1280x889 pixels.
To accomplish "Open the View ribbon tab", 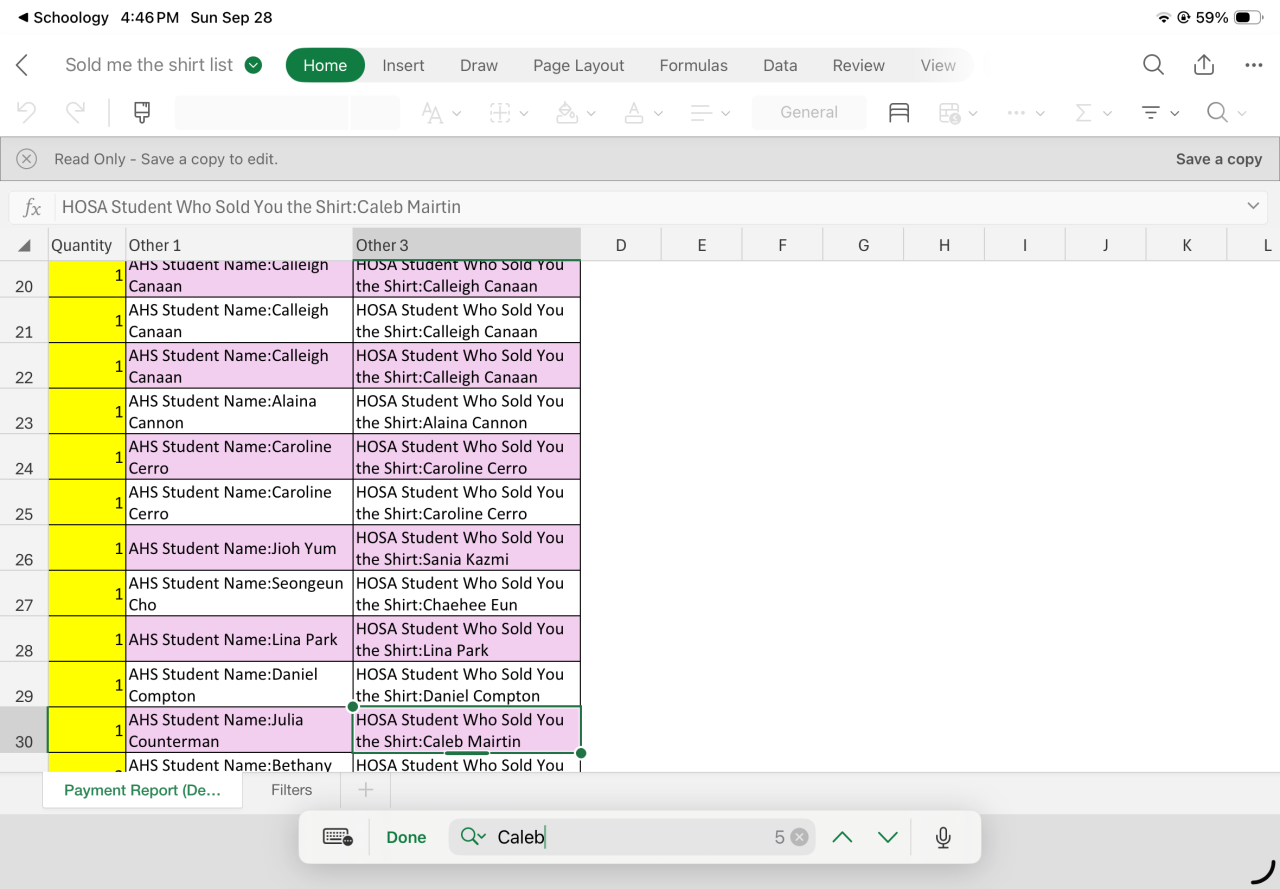I will tap(938, 65).
